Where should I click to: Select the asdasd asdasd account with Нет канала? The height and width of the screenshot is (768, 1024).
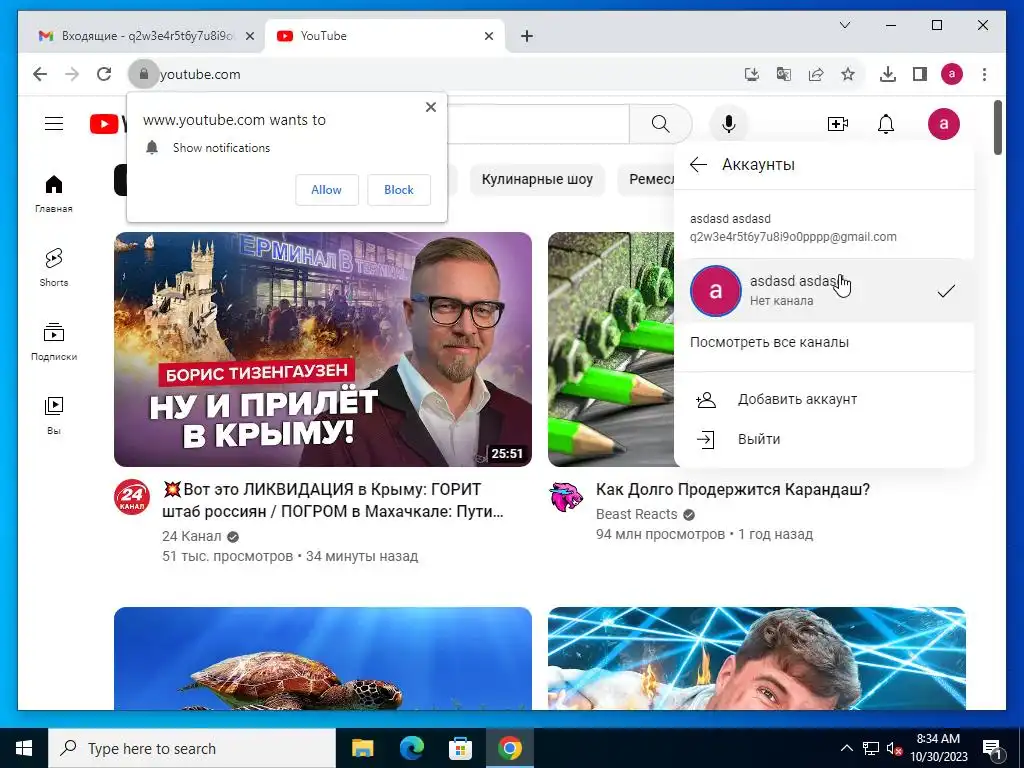click(824, 291)
